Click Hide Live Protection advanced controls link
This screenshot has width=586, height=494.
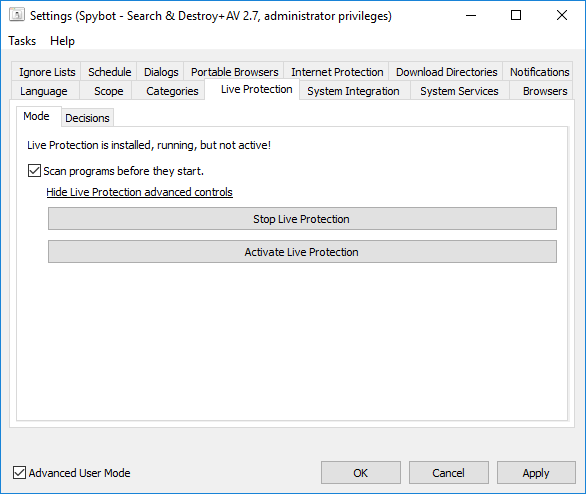[x=139, y=192]
